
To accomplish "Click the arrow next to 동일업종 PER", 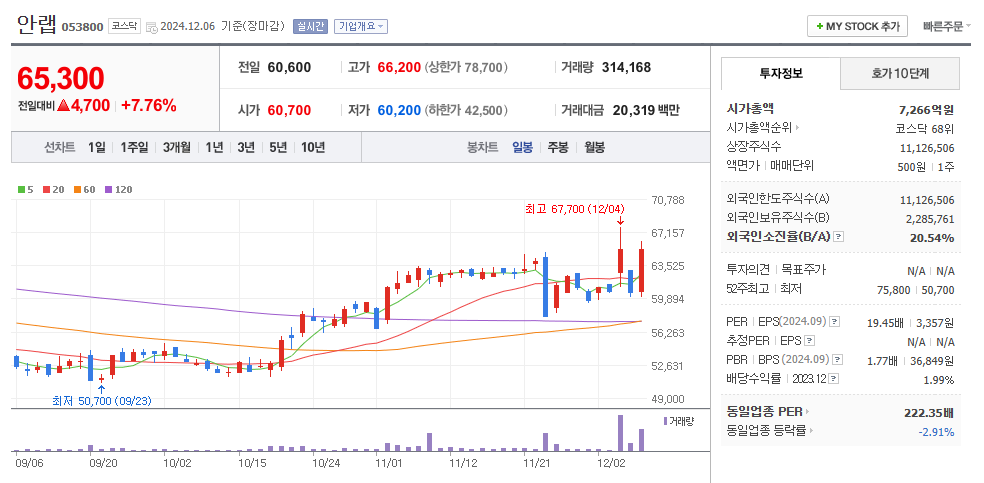I will (808, 412).
